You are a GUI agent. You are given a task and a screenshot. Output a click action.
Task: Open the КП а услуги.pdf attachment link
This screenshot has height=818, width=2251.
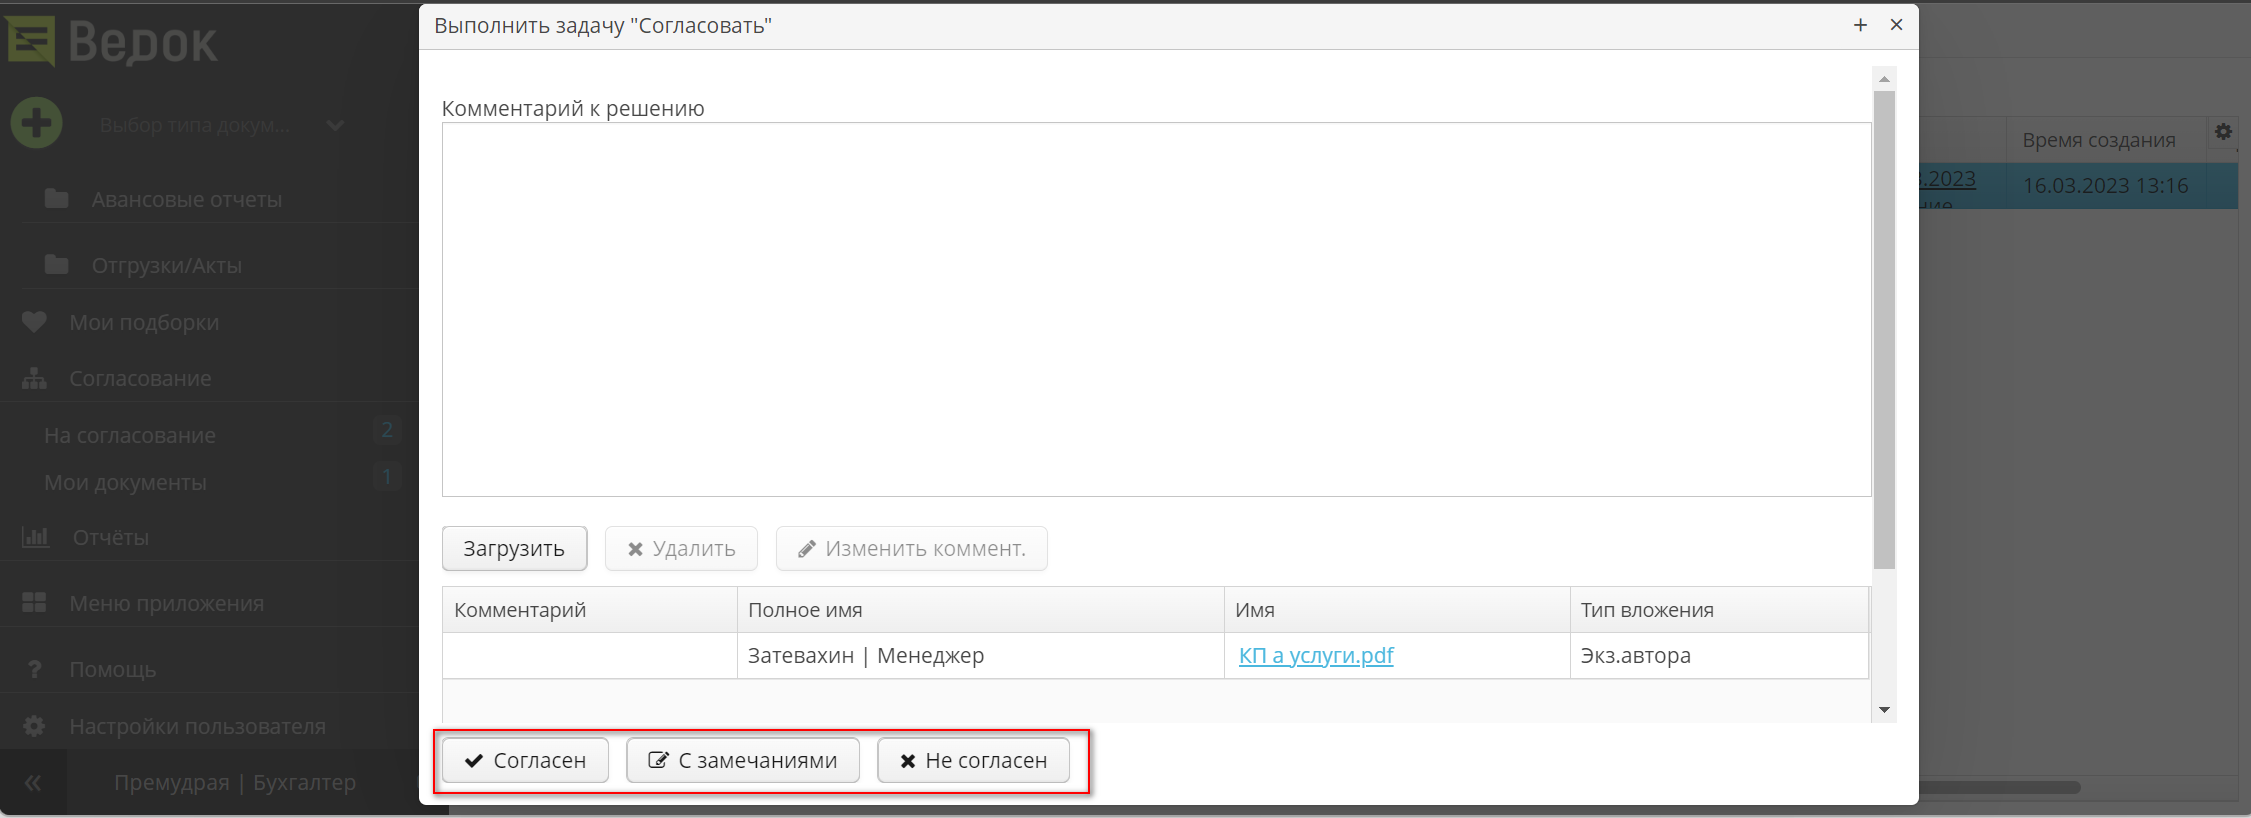(1316, 655)
